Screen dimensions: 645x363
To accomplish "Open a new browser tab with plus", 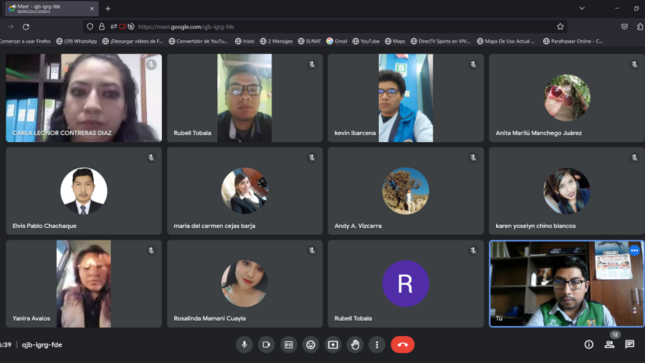I will [x=108, y=9].
